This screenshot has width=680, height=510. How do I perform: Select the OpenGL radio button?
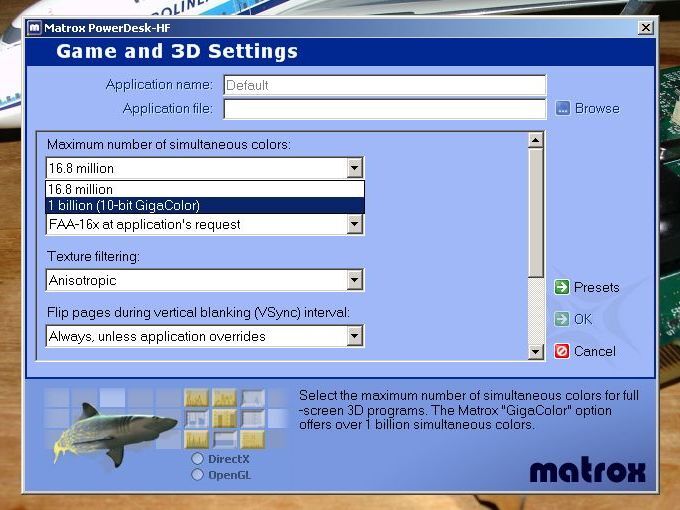(x=197, y=475)
